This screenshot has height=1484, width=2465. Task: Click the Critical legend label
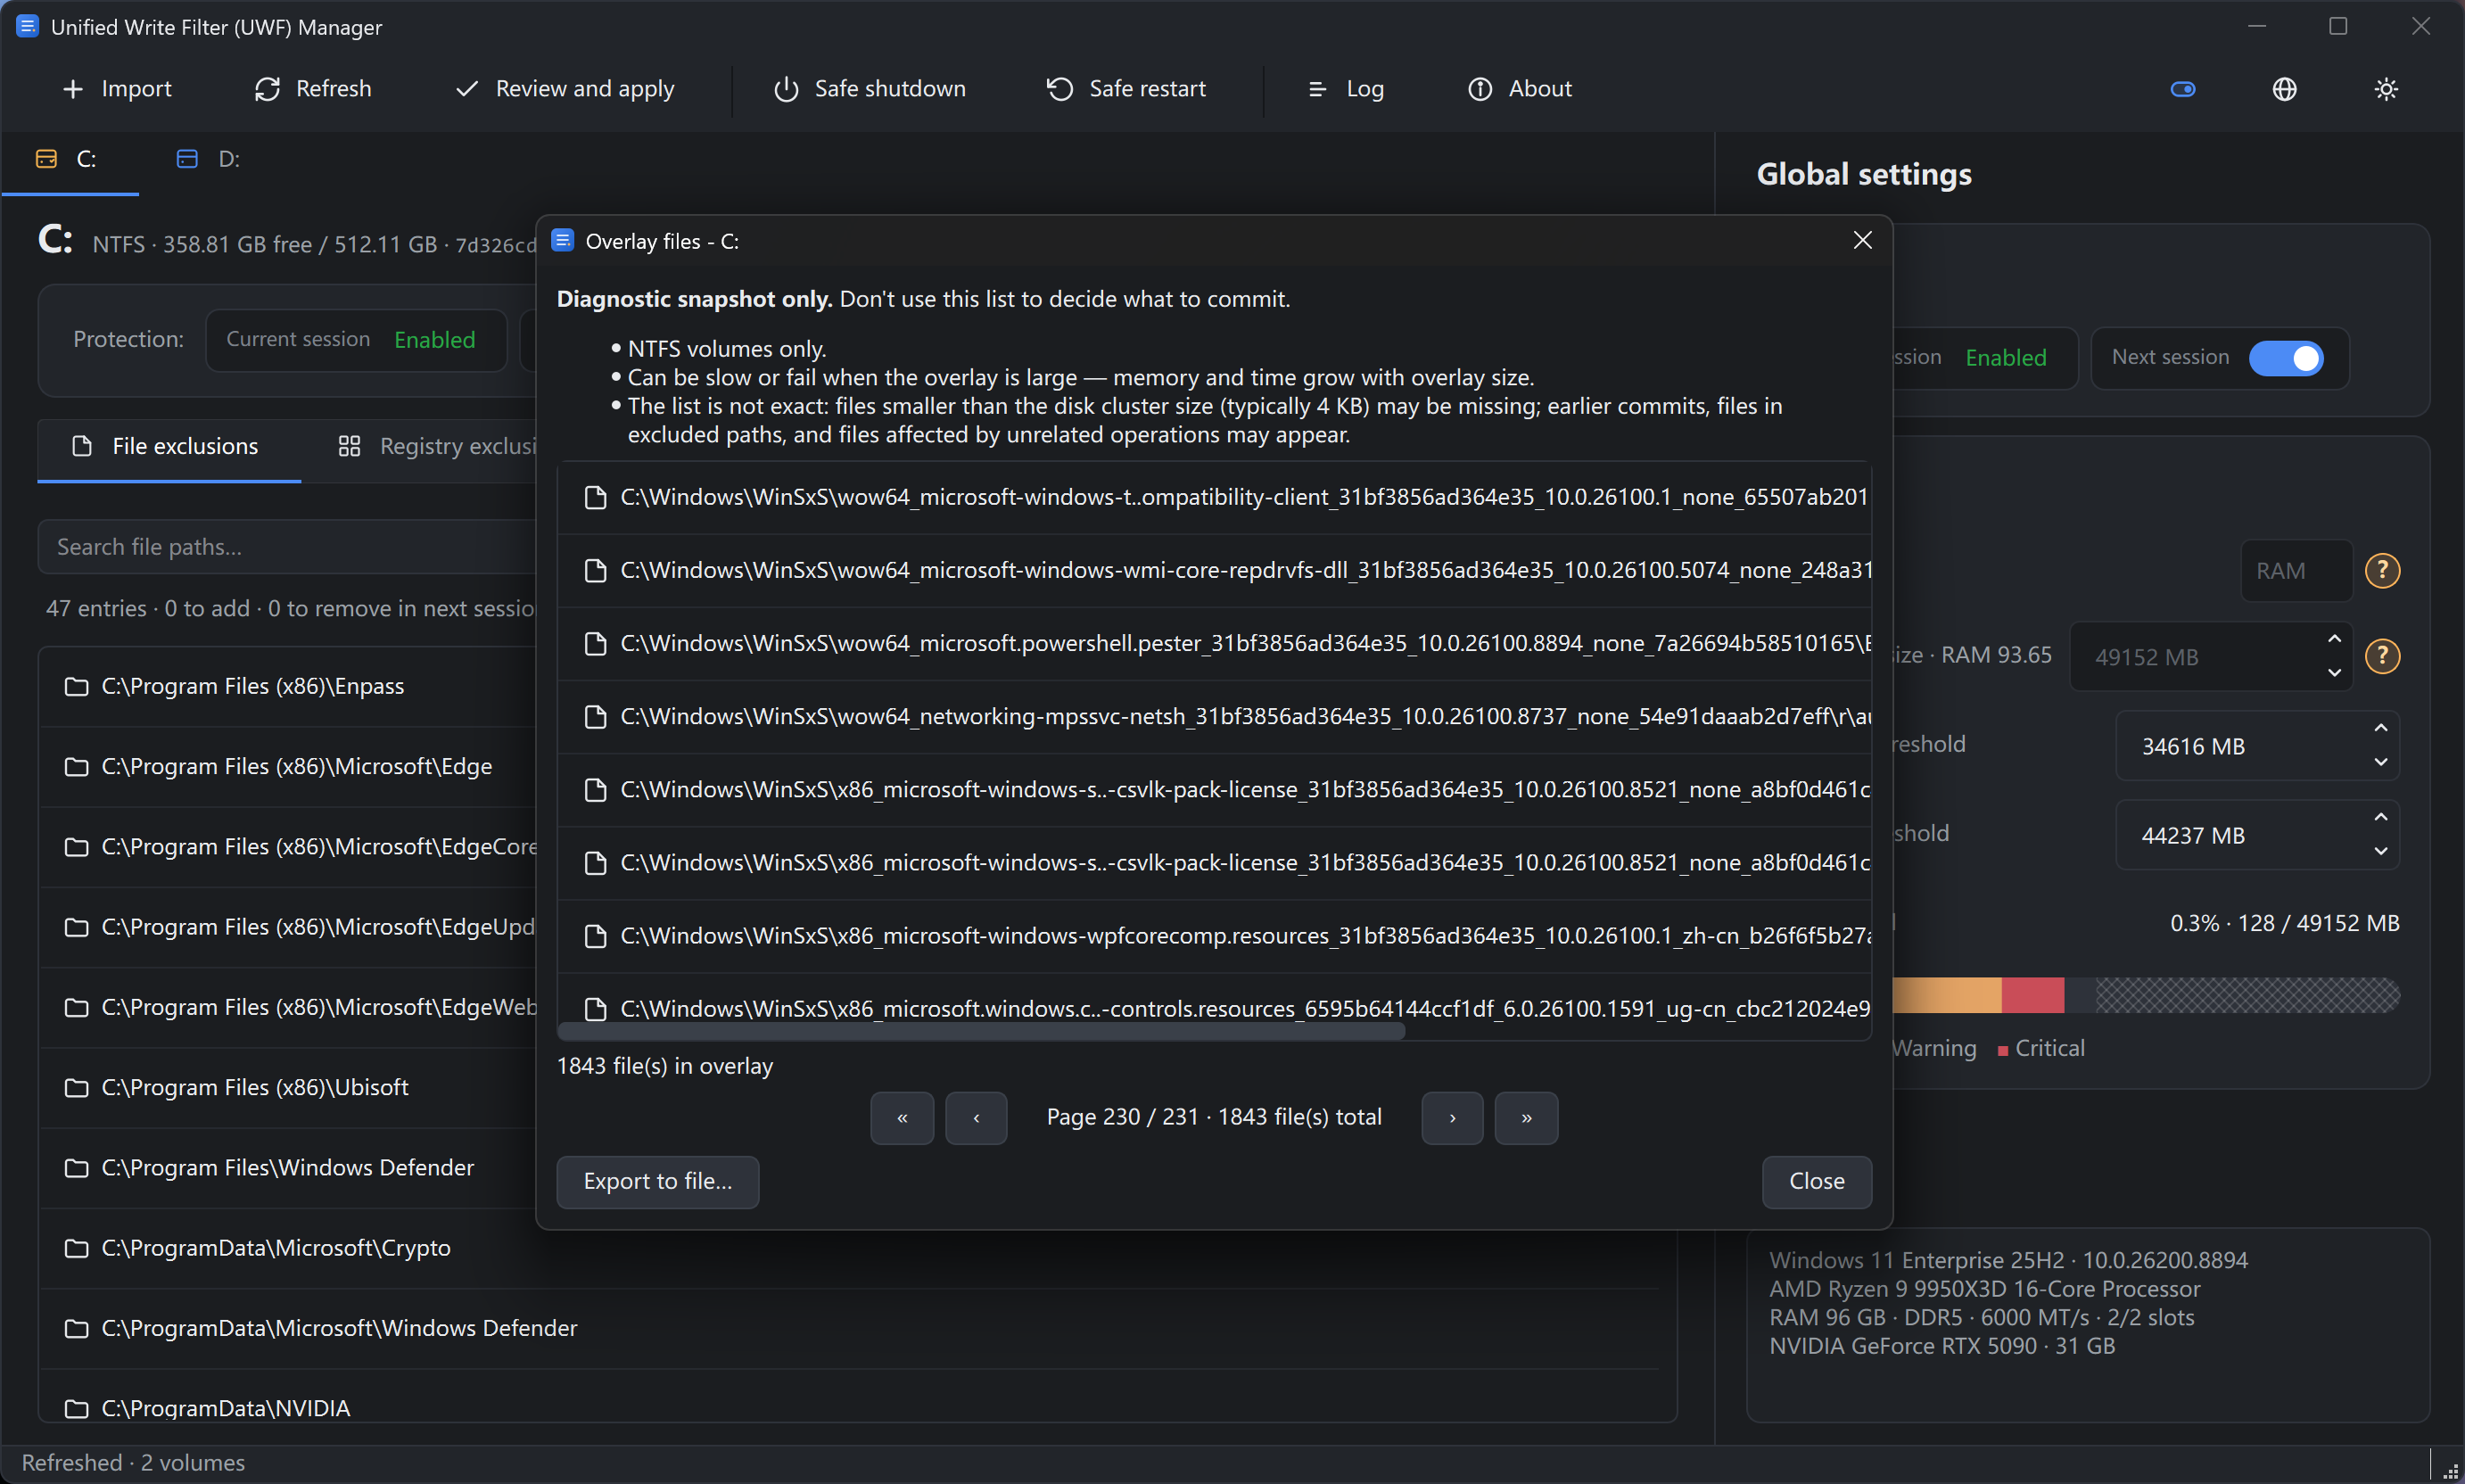click(2049, 1048)
